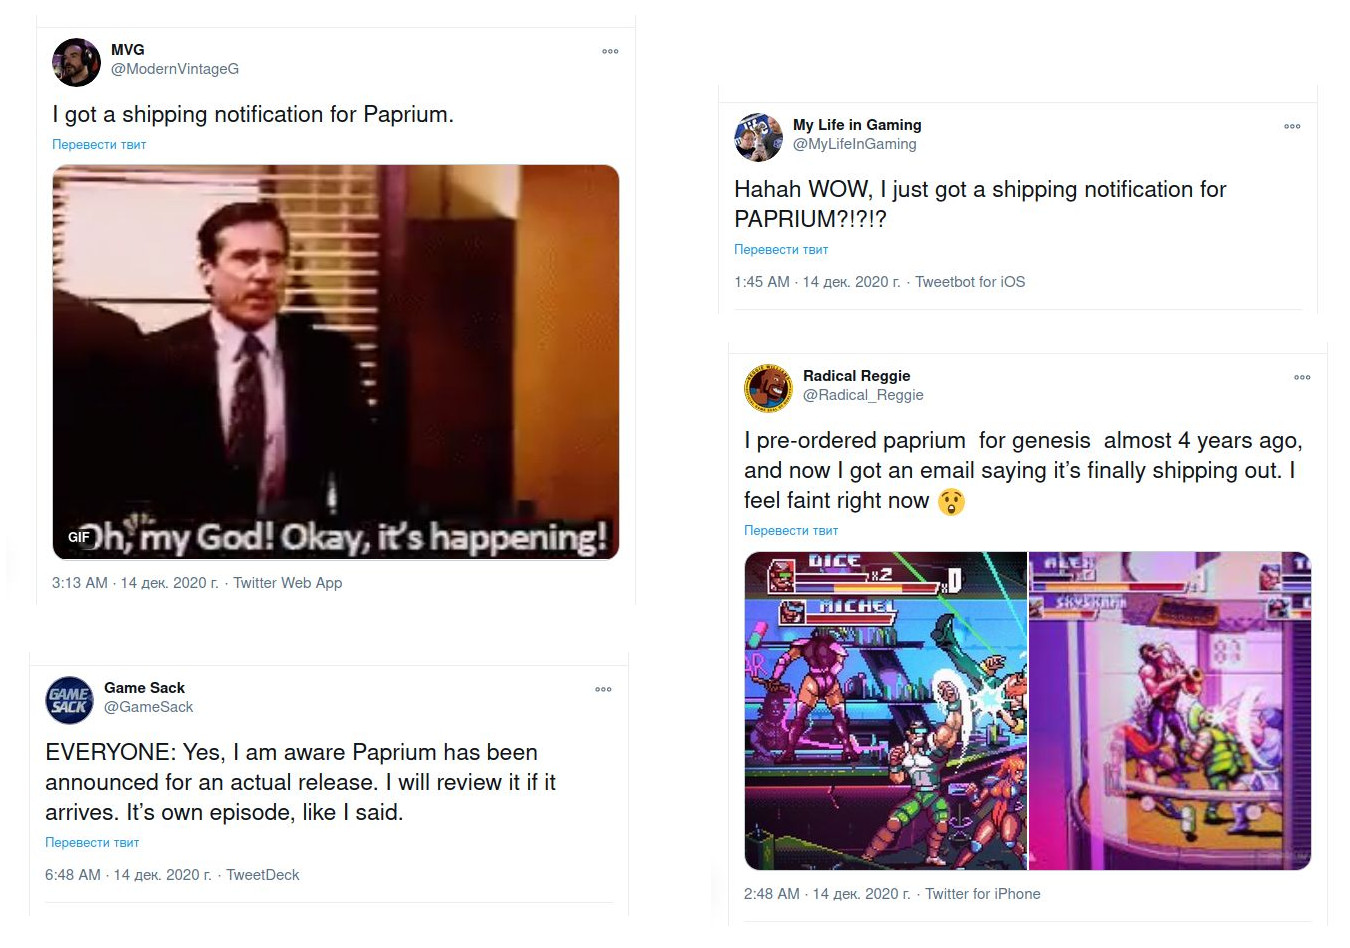Open the left Paprium screenshot with Dice
1350x948 pixels.
click(x=885, y=711)
